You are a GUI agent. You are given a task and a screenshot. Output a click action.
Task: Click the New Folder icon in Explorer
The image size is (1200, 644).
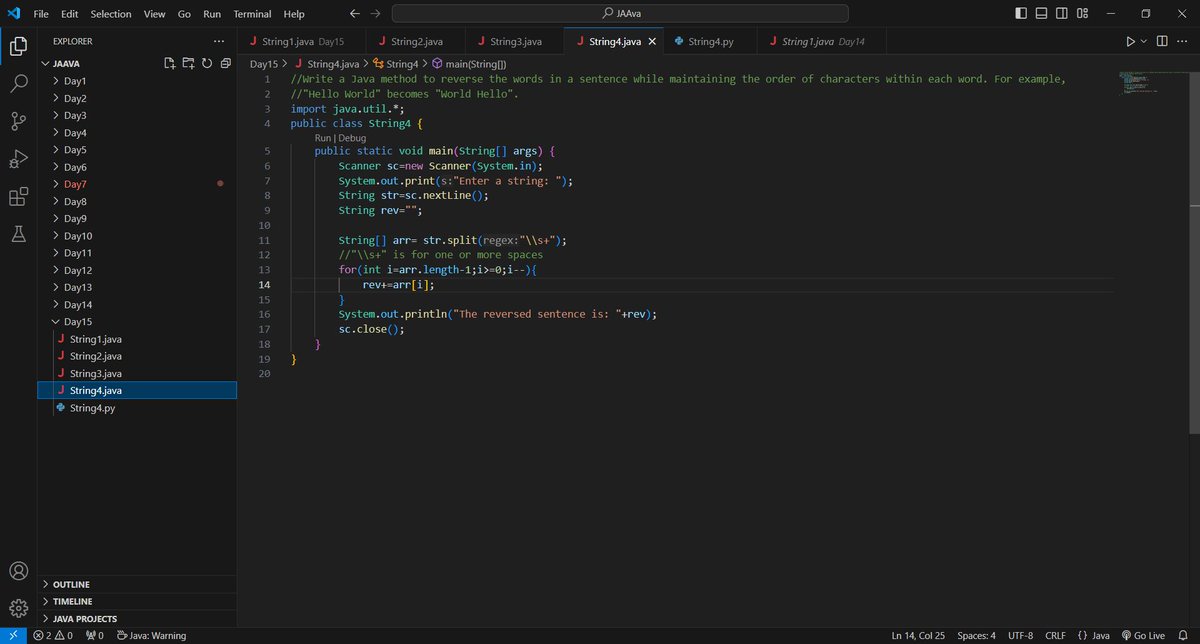188,63
